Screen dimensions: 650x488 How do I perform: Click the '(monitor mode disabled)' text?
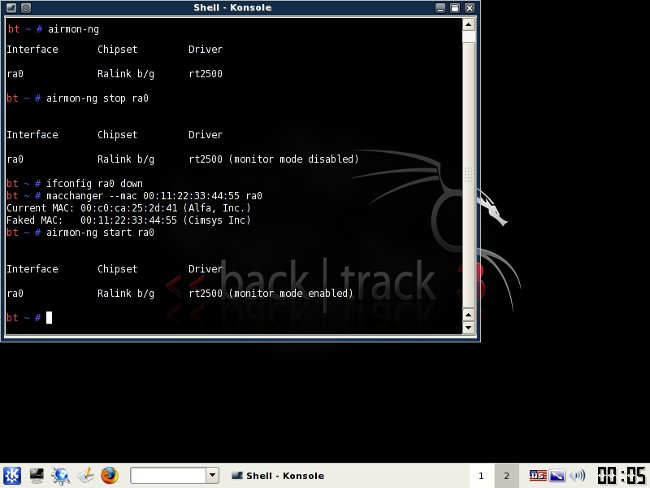click(x=294, y=159)
